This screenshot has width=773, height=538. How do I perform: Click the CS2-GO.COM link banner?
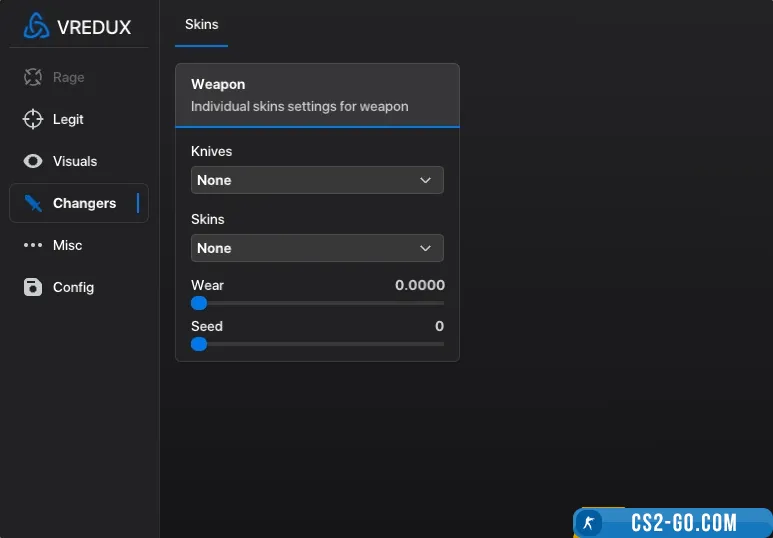(683, 523)
